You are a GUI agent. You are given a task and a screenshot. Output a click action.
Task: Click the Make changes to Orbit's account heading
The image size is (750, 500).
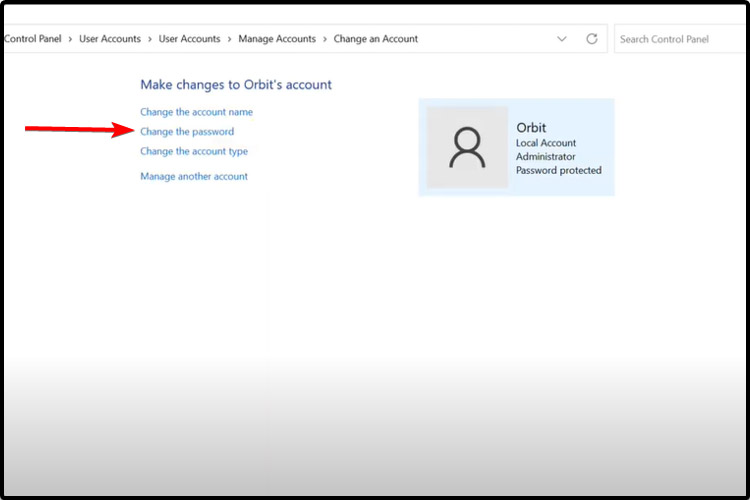coord(236,85)
